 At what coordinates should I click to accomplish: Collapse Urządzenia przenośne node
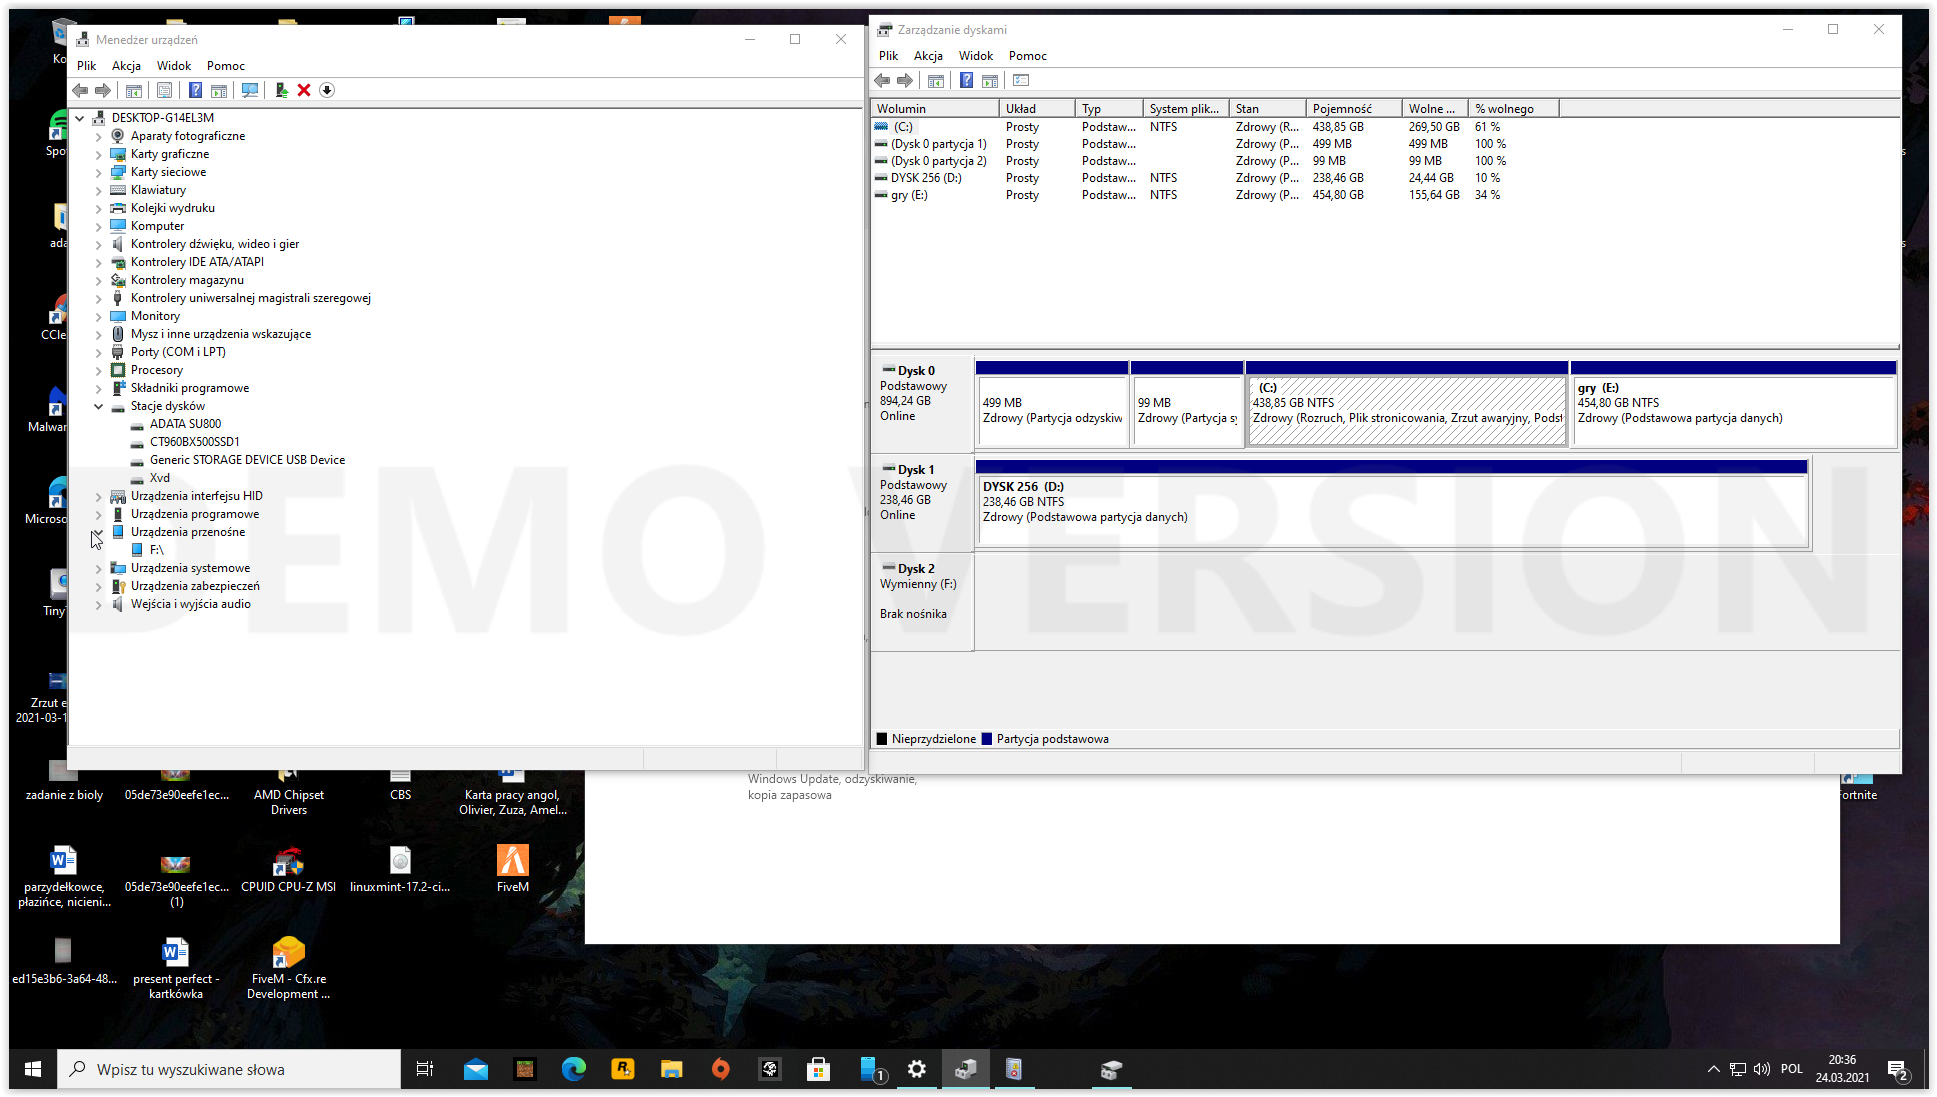[x=98, y=532]
